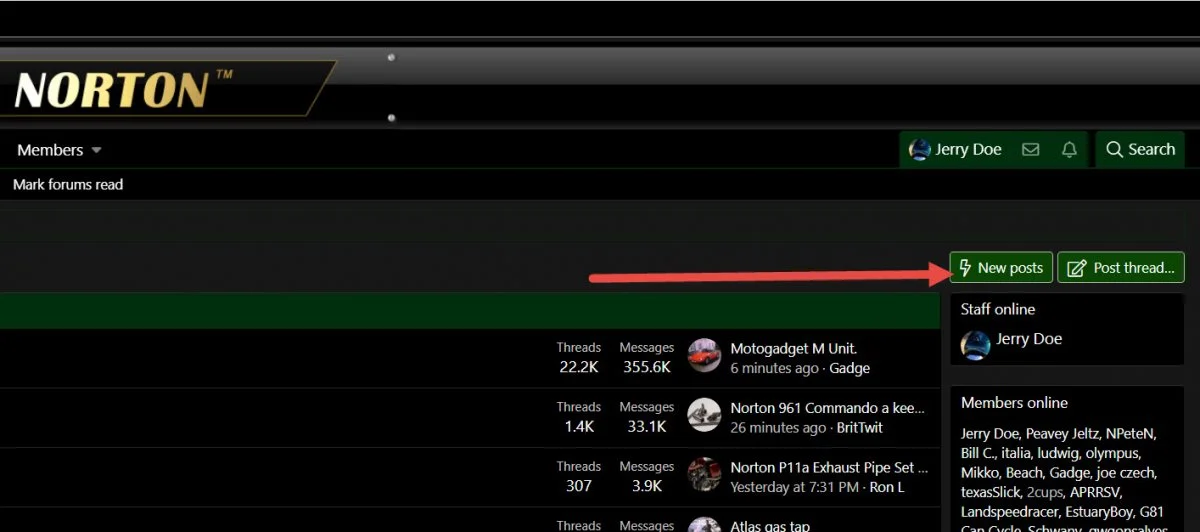Click the 33.1K messages count
The image size is (1200, 532).
(646, 426)
